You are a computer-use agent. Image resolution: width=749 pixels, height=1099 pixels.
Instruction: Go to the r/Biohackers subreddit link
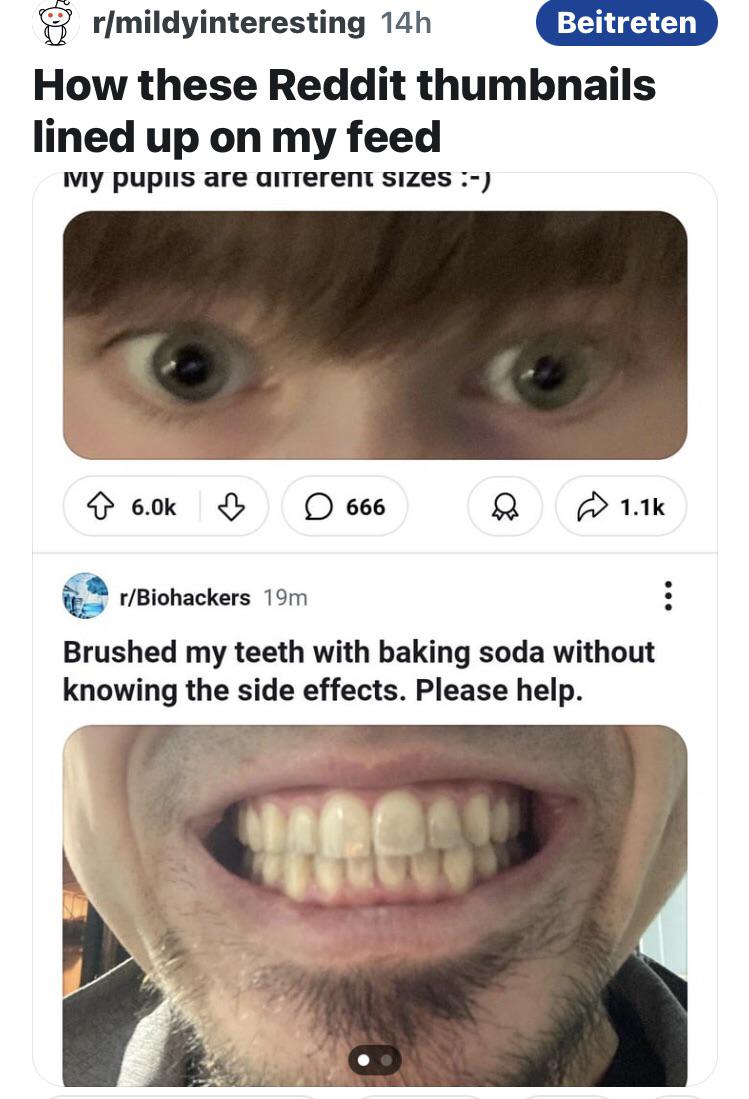click(184, 597)
